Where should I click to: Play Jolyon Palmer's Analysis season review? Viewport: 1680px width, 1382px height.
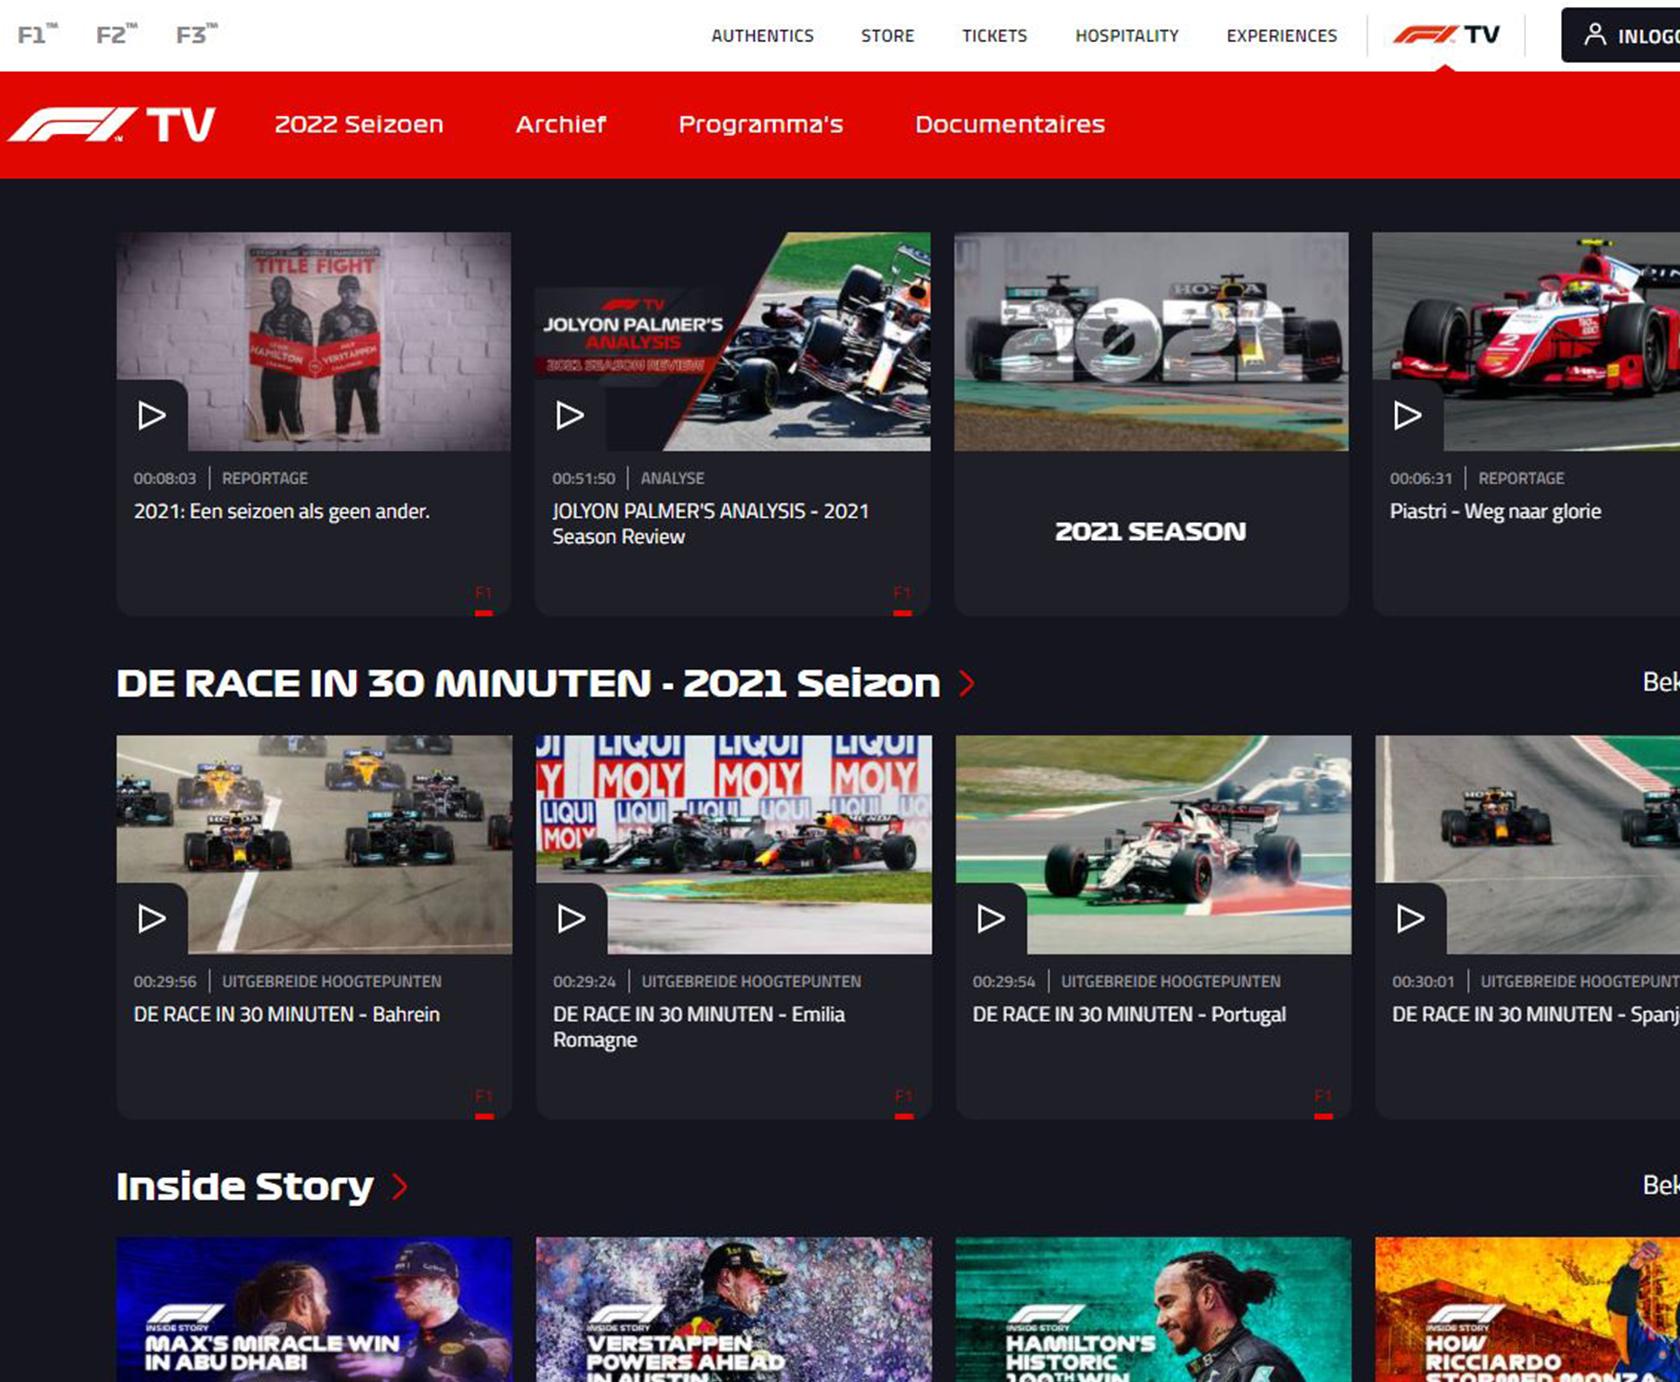(570, 415)
